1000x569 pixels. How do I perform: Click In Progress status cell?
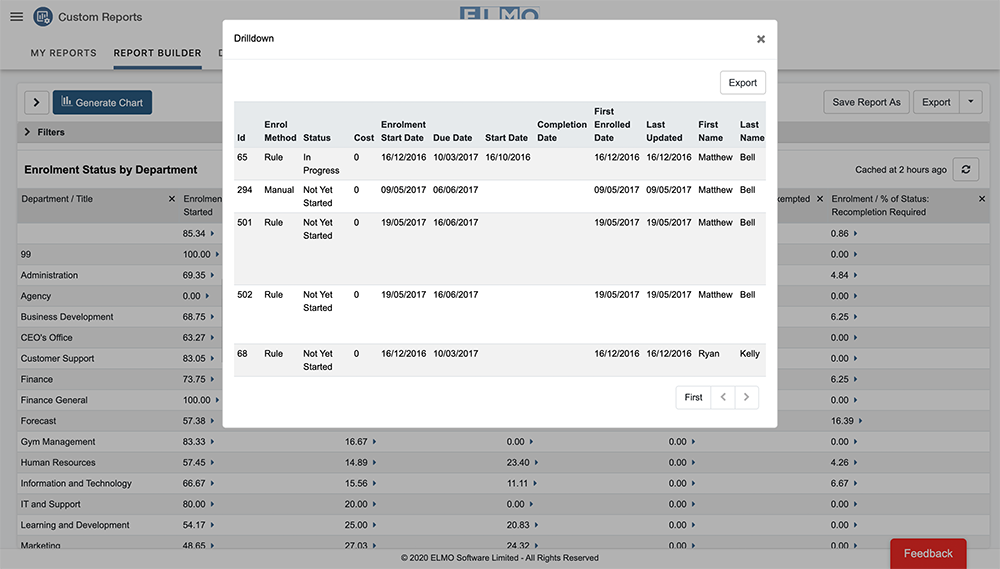coord(321,164)
